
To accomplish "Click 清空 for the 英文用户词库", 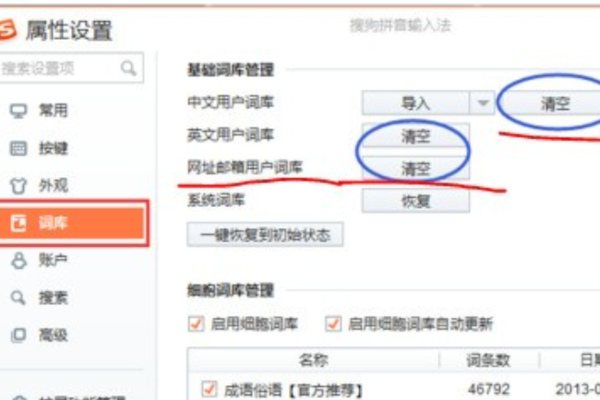I will [x=416, y=136].
